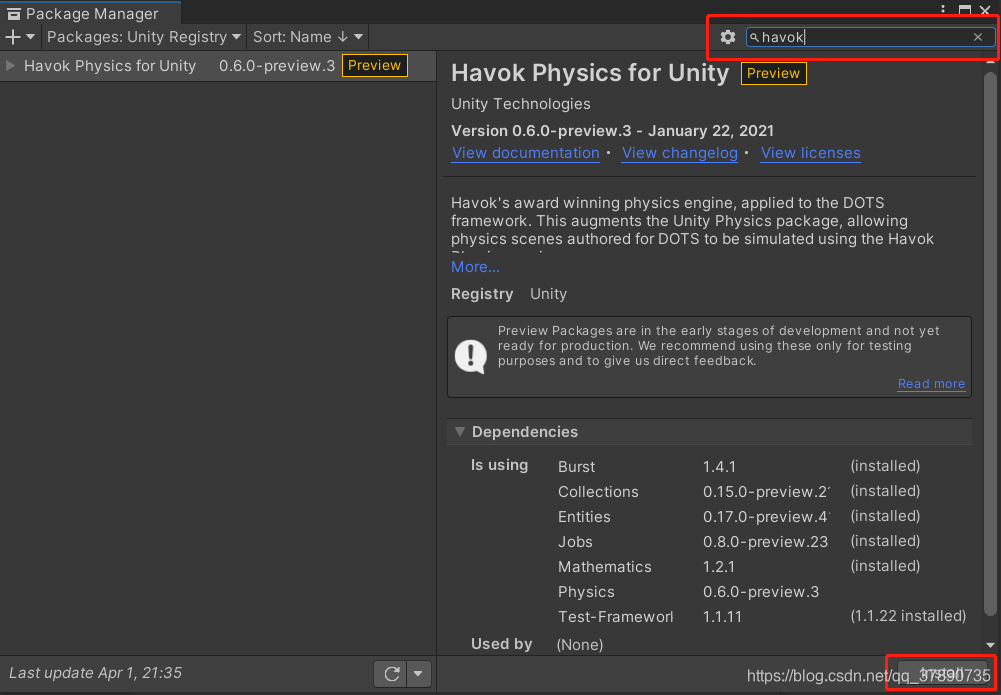Click the 0.8.0-preview.23 version value
This screenshot has height=695, width=1001.
pyautogui.click(x=765, y=542)
